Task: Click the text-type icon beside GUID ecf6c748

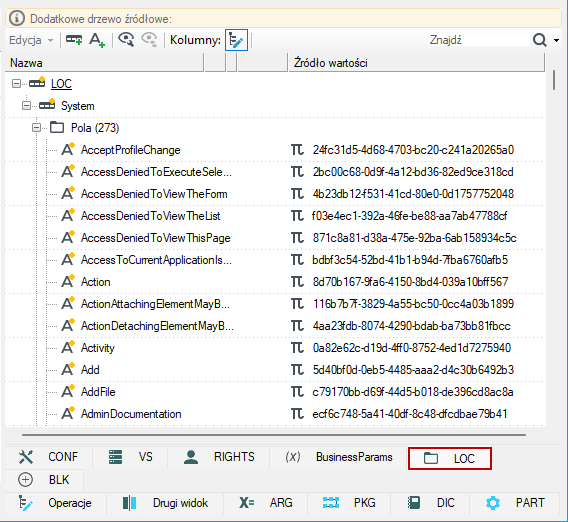Action: pos(297,414)
